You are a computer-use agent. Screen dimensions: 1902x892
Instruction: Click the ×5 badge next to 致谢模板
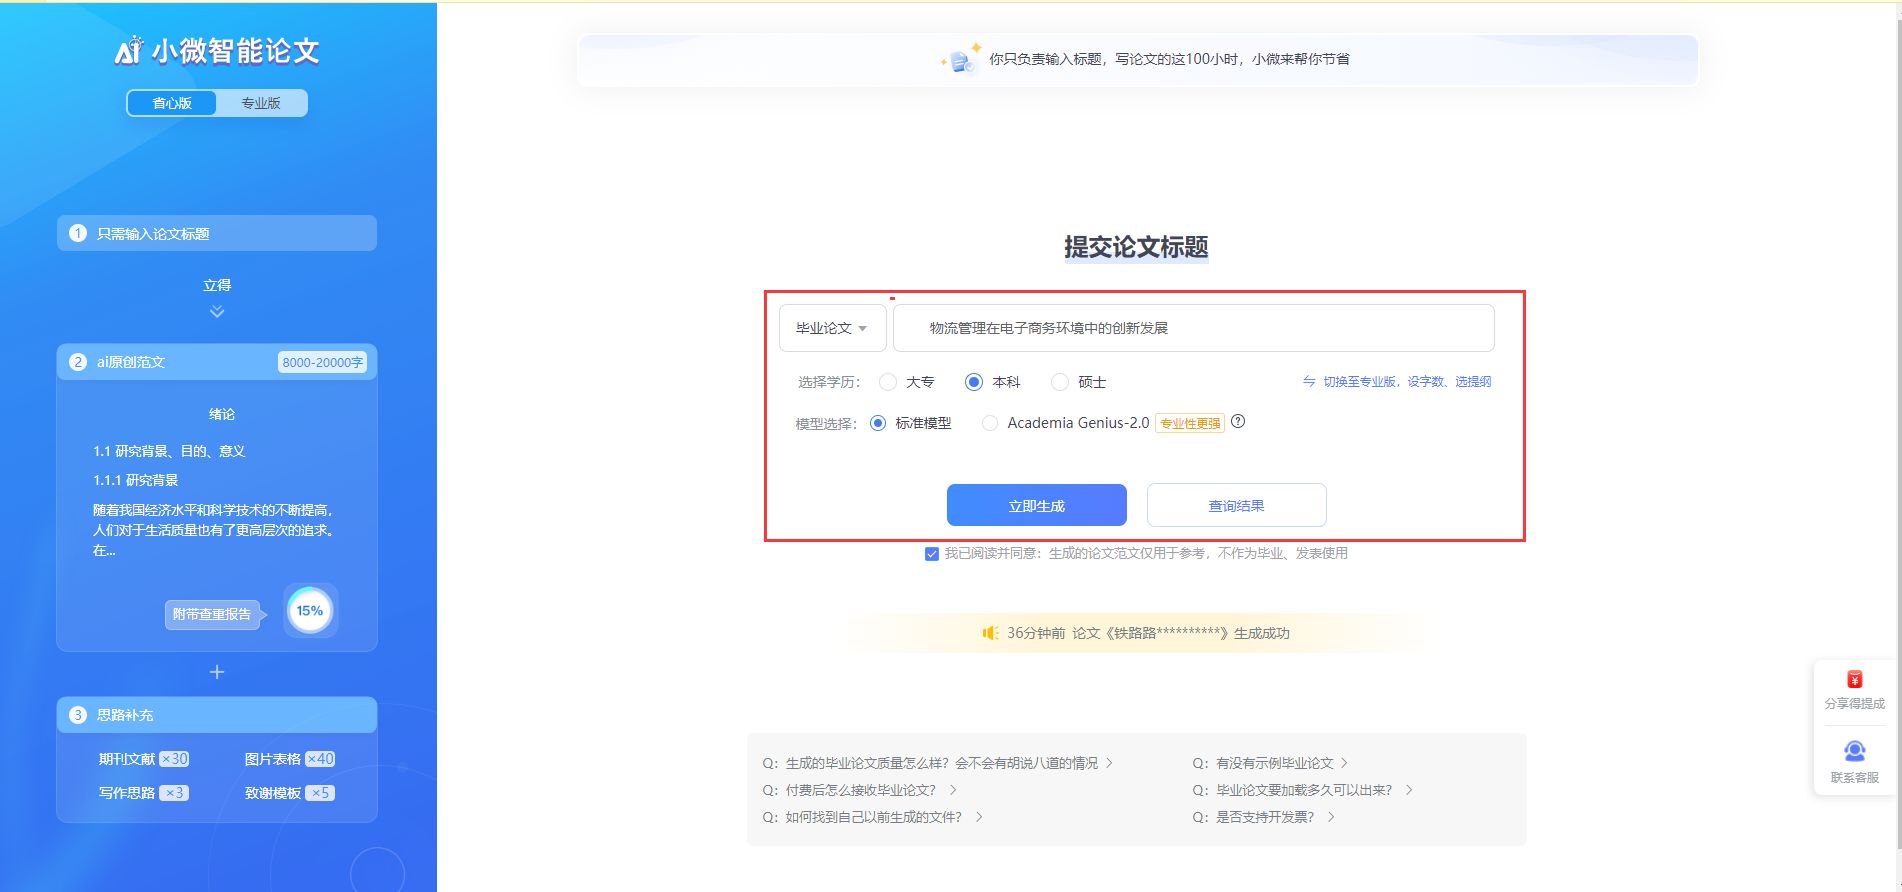click(x=320, y=793)
